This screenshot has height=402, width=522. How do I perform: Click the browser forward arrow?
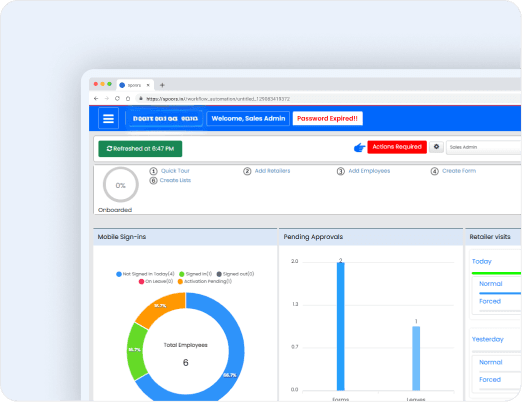[107, 99]
